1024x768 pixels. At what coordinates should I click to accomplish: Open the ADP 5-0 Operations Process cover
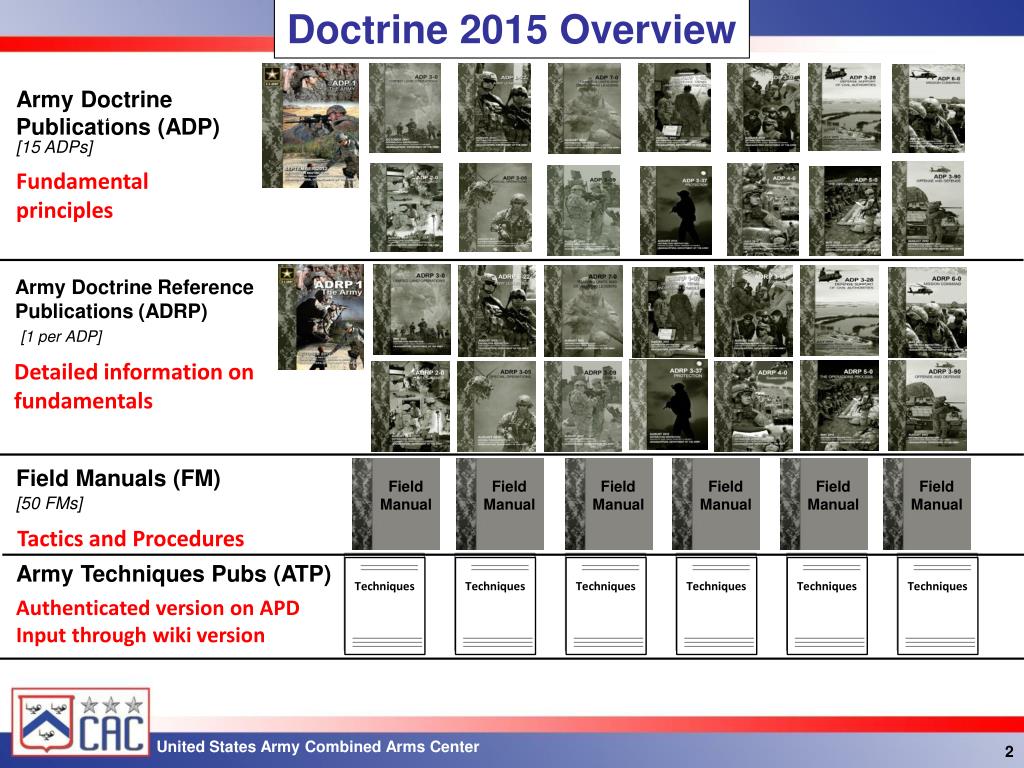(845, 210)
